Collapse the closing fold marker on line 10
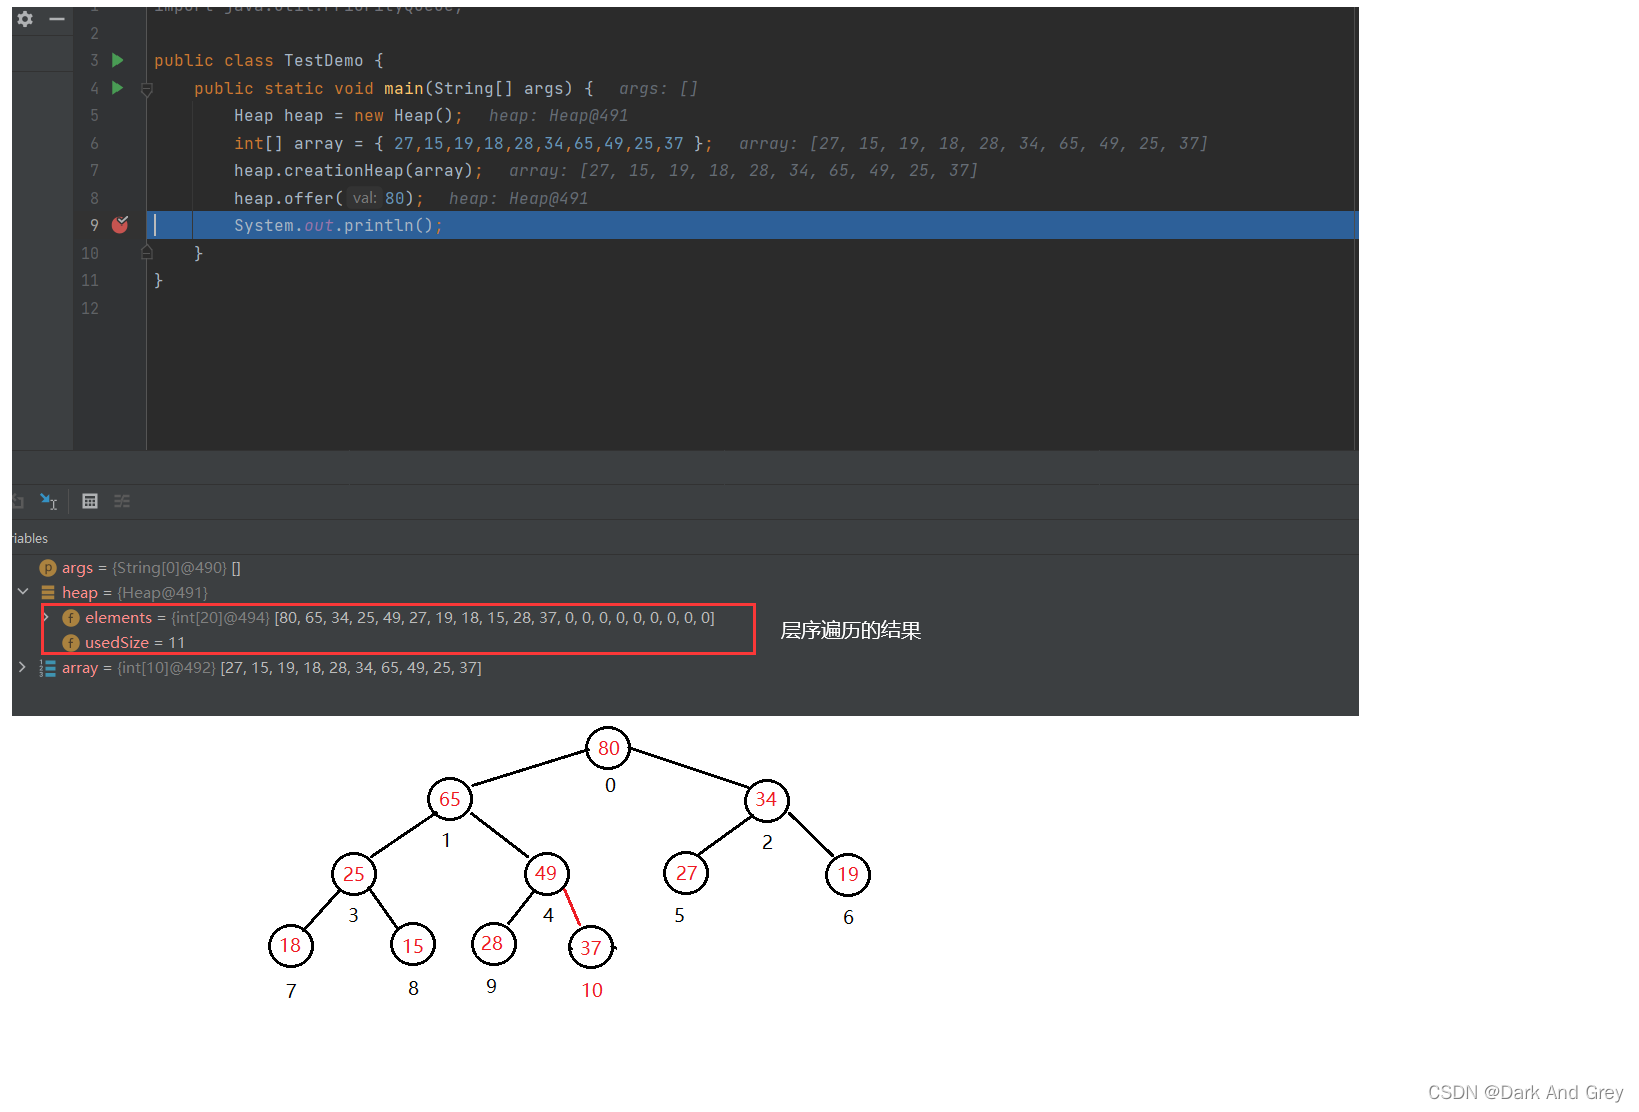 (x=147, y=253)
